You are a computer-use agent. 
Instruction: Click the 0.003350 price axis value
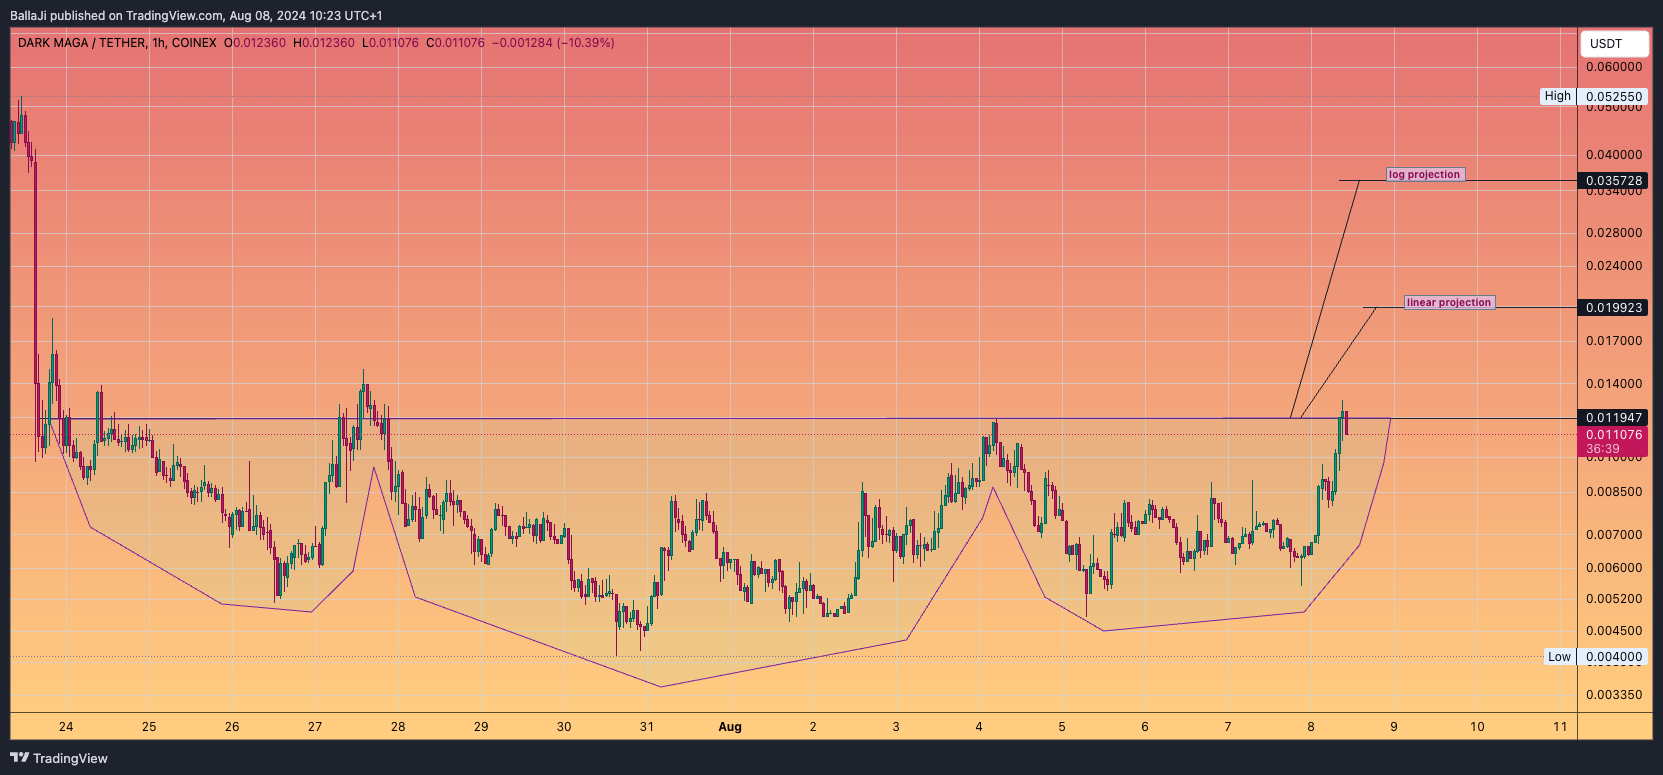1614,695
